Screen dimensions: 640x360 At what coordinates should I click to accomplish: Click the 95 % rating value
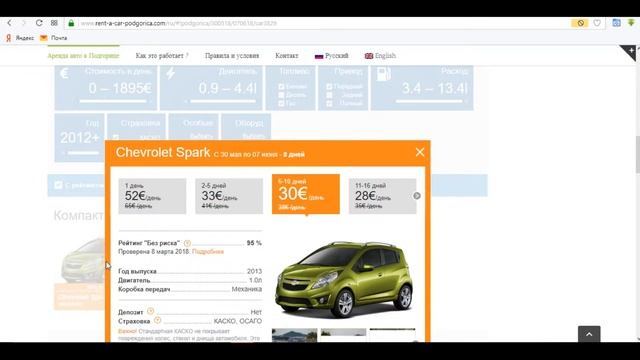click(254, 243)
